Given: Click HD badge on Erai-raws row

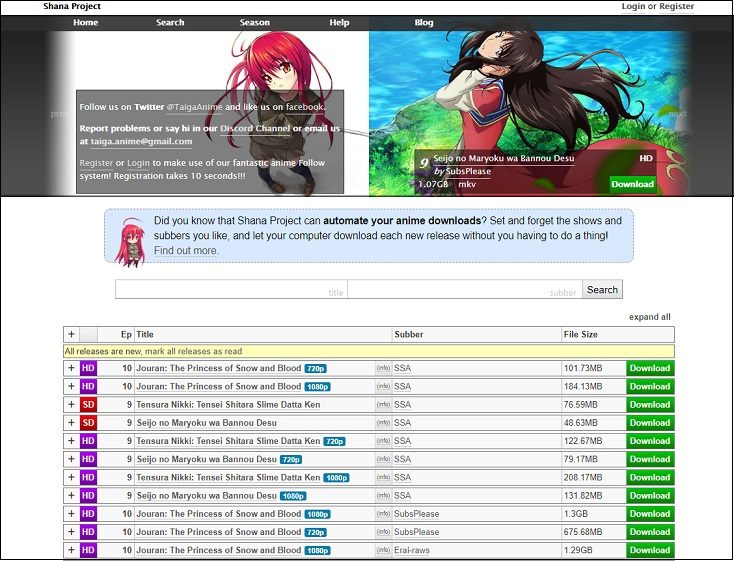Looking at the screenshot, I should [x=88, y=550].
